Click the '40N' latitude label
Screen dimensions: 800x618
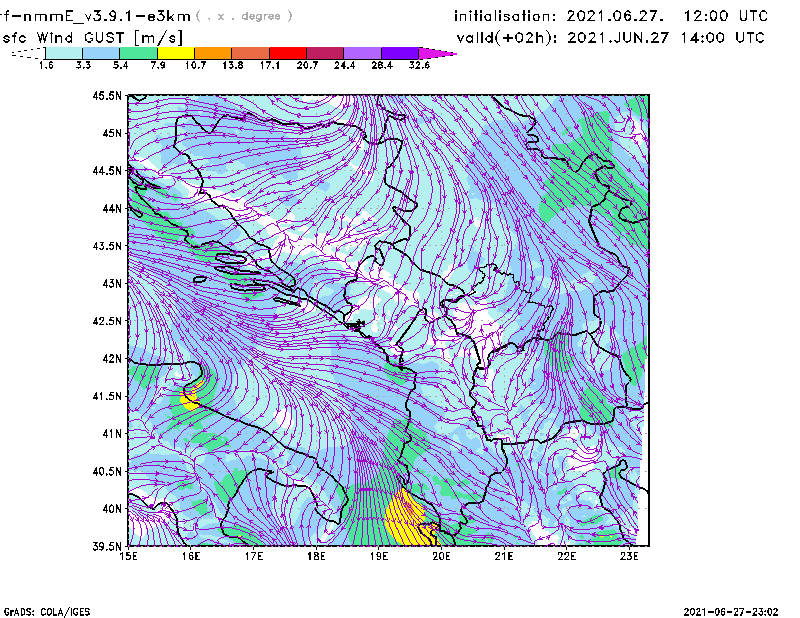click(x=112, y=509)
